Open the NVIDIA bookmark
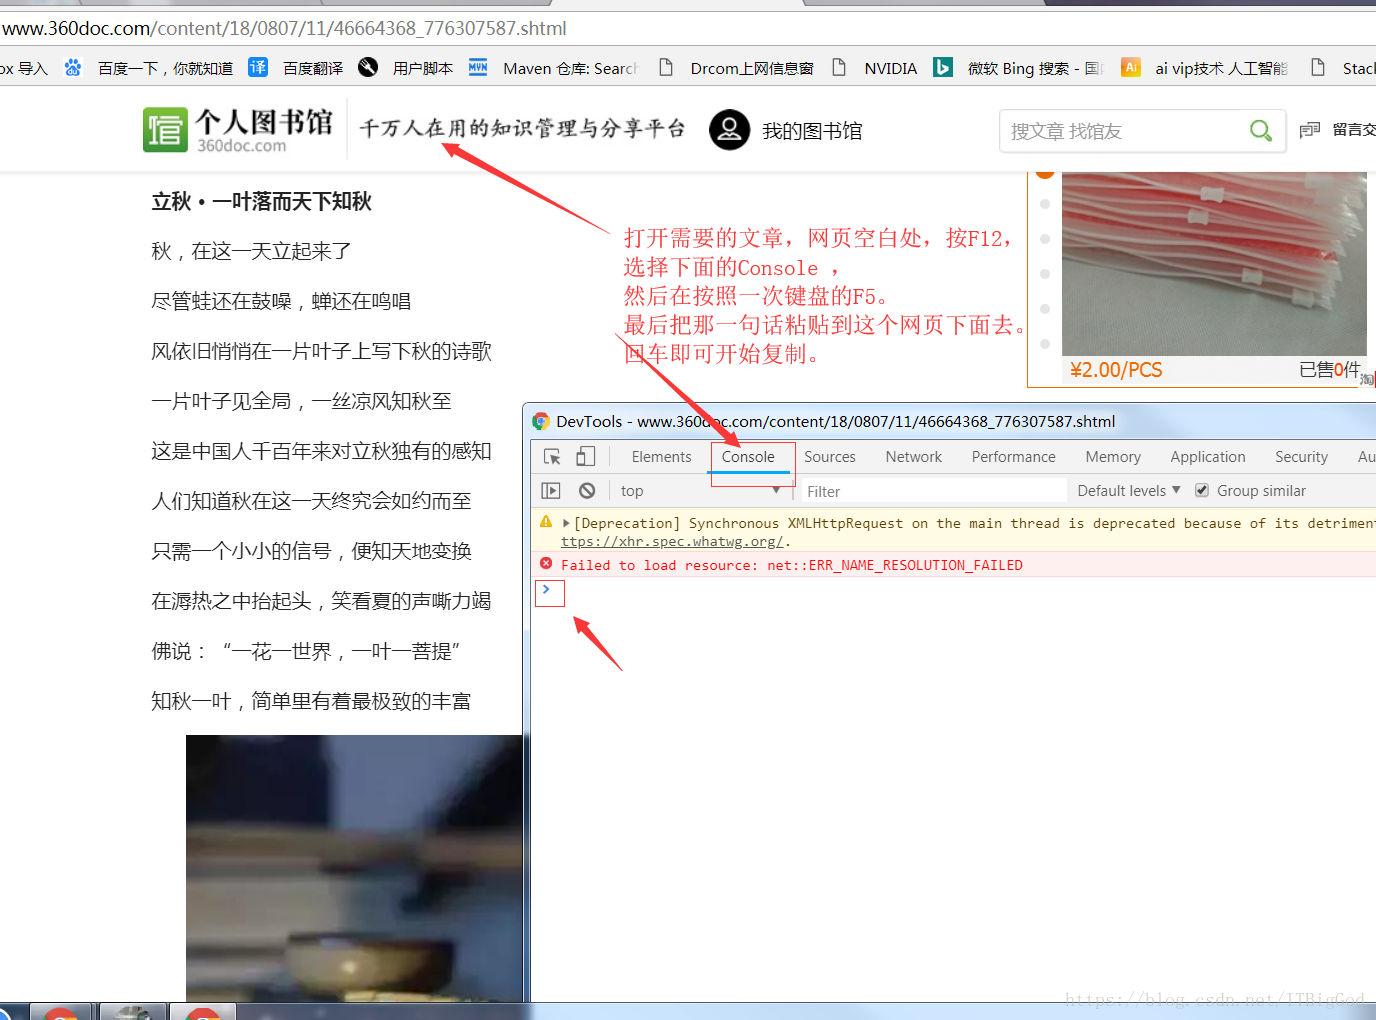The image size is (1376, 1020). point(875,68)
